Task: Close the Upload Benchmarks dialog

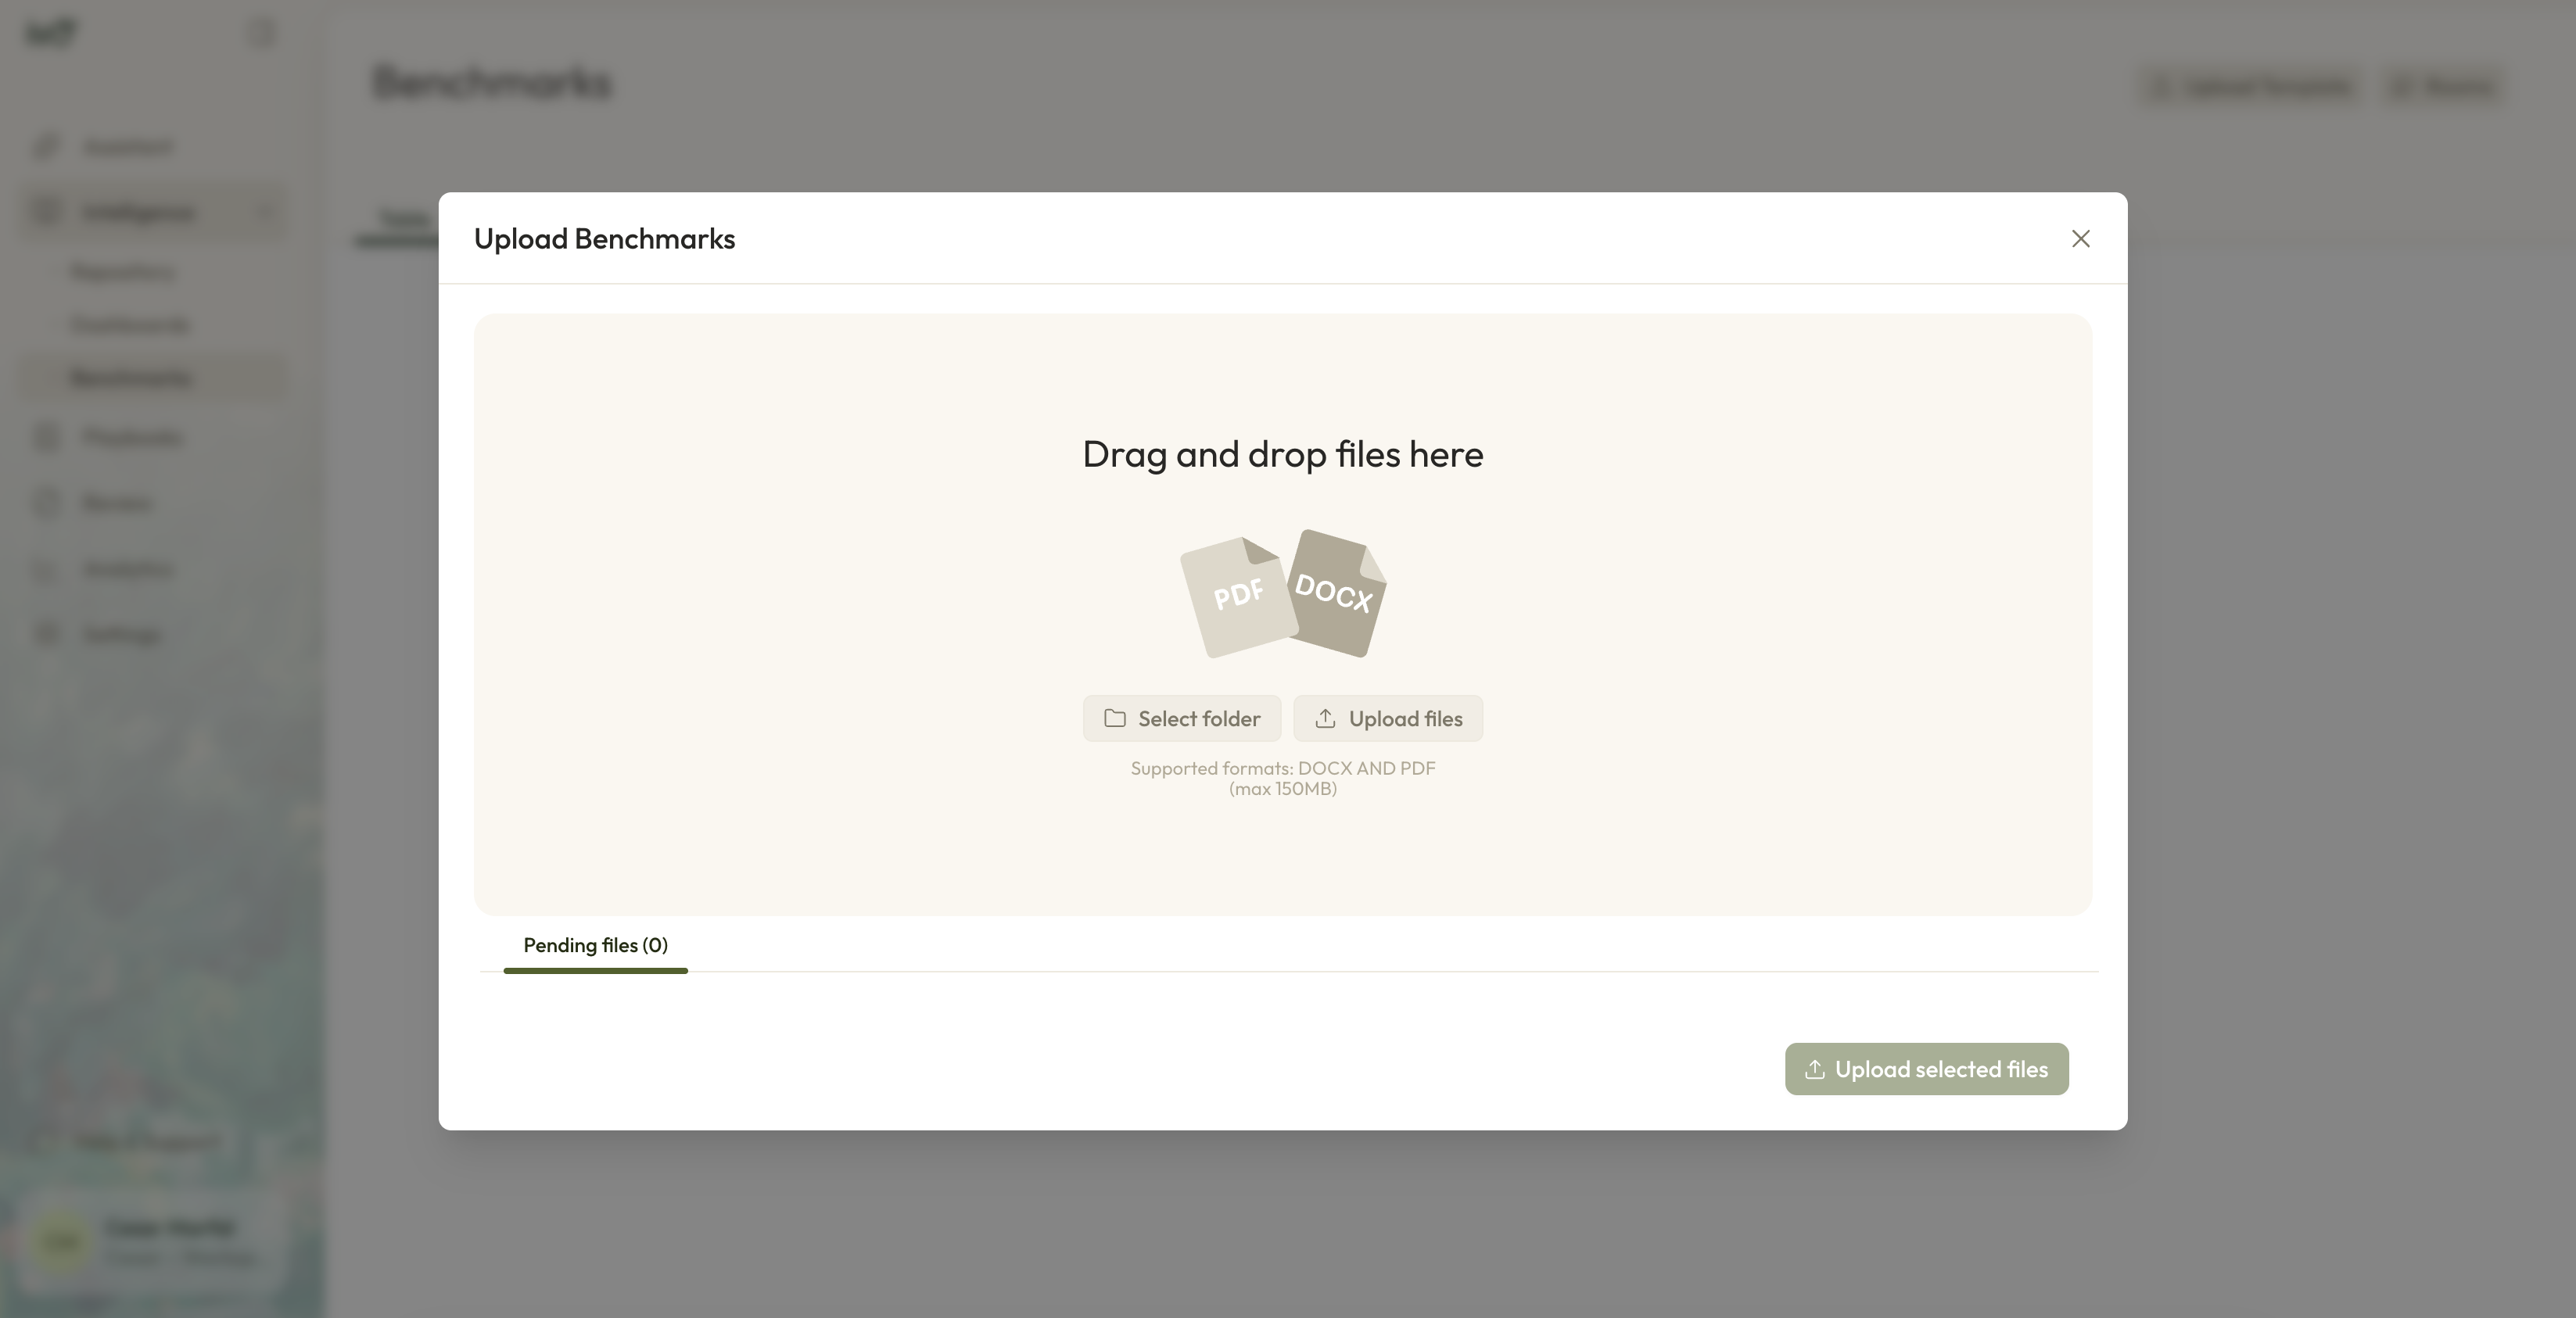Action: [x=2080, y=239]
